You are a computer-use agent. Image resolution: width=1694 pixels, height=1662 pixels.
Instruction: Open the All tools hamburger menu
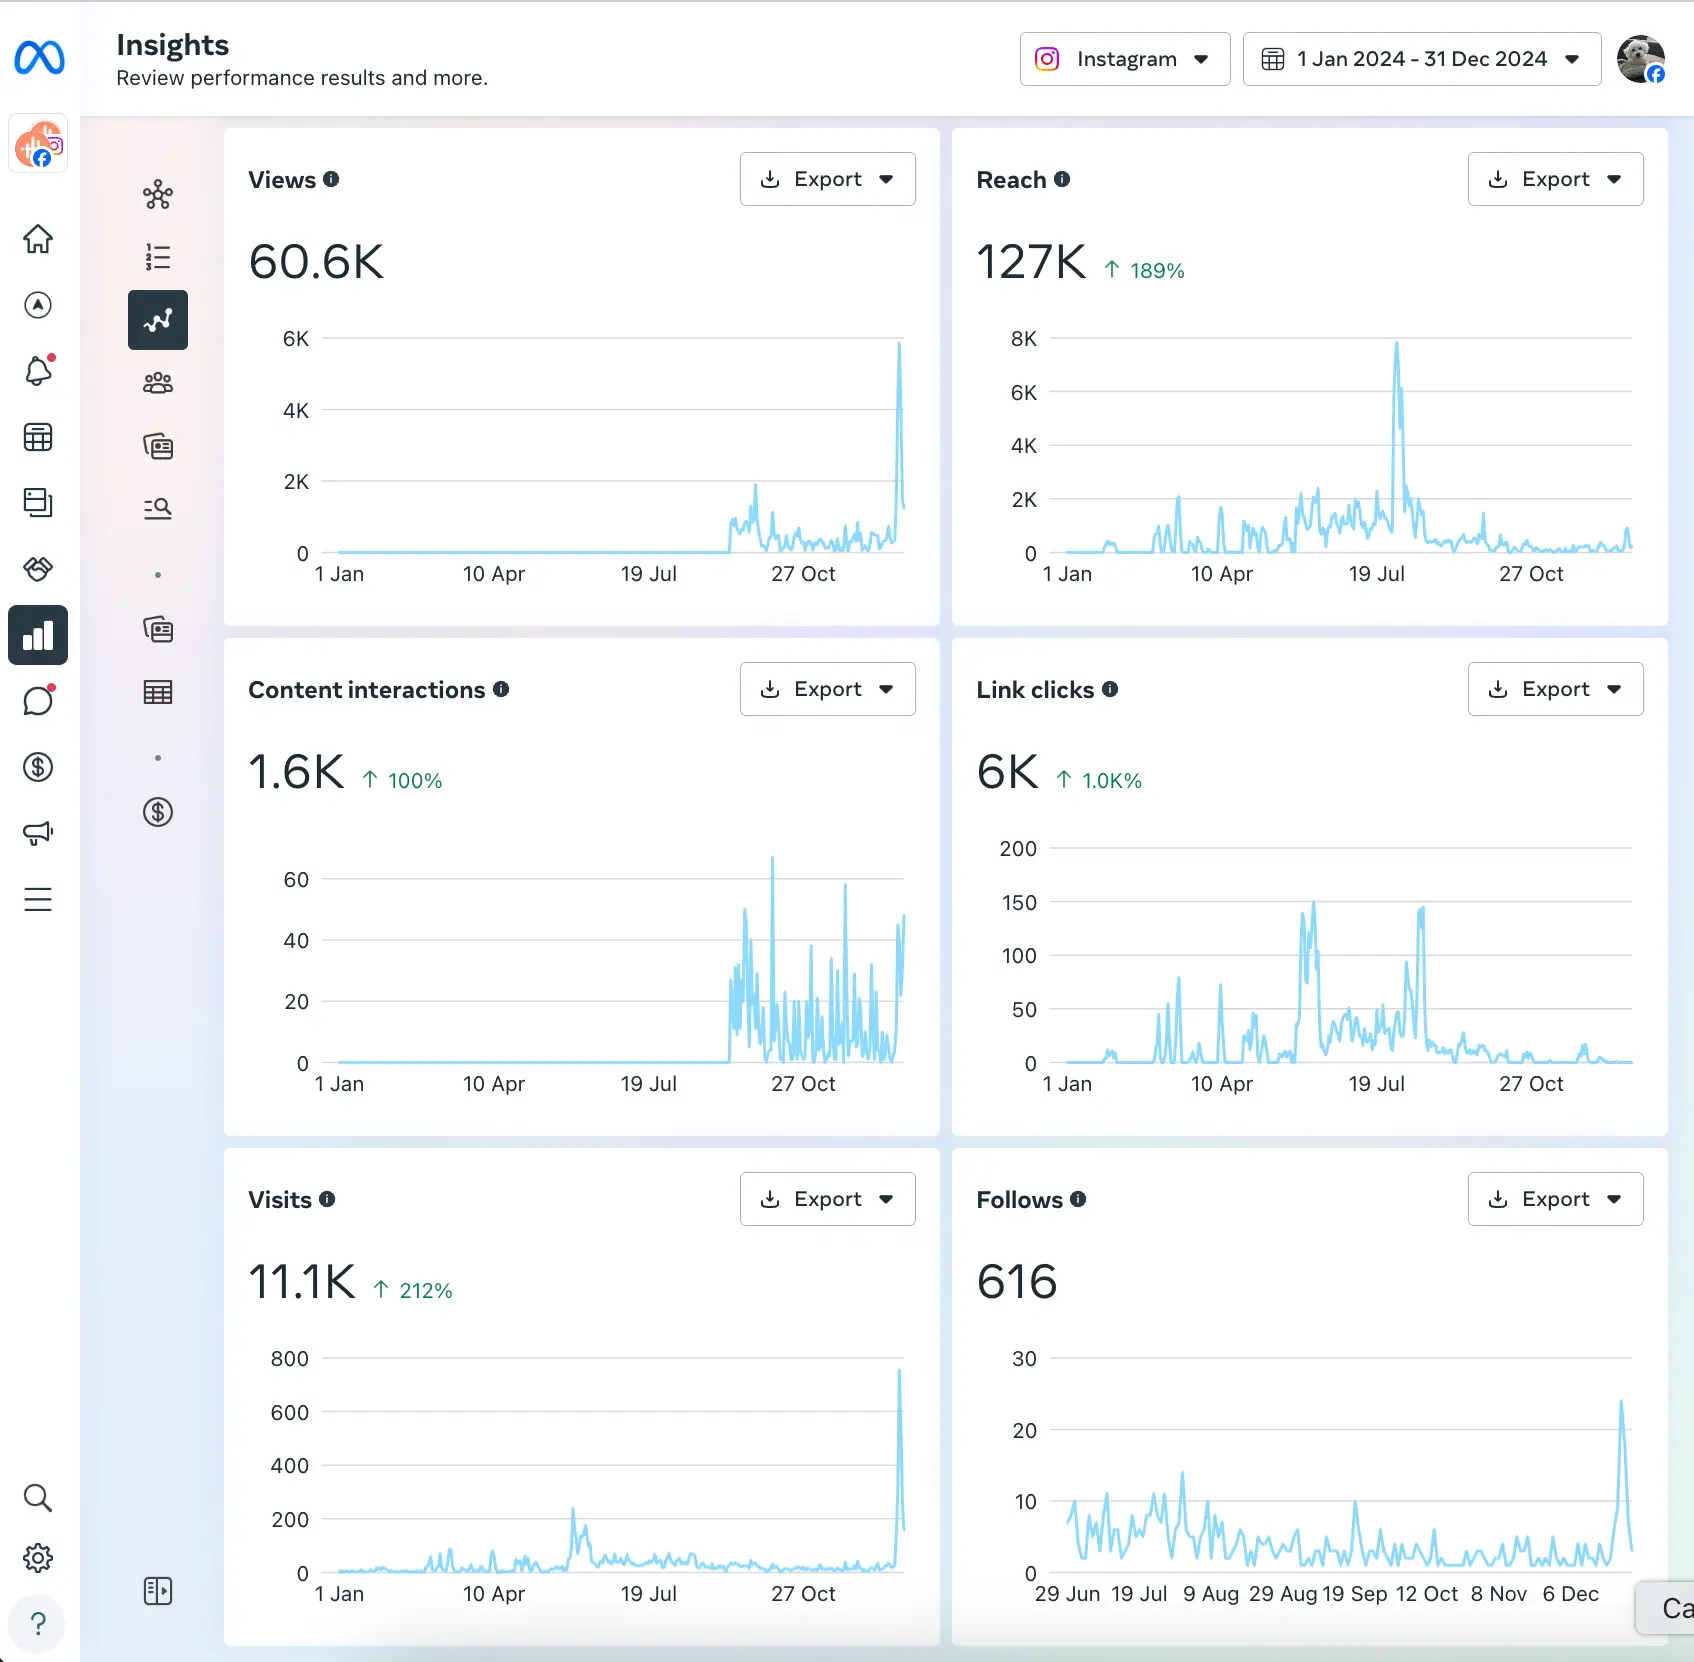click(38, 899)
